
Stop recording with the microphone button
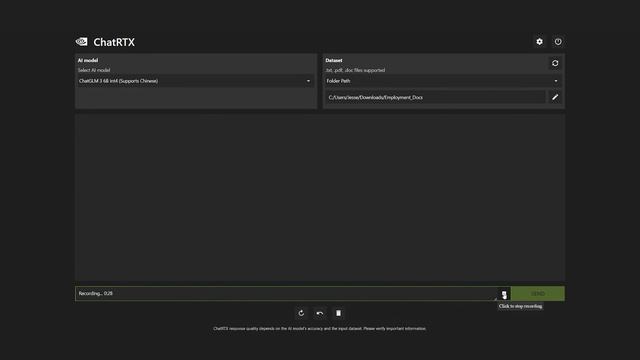tap(504, 294)
